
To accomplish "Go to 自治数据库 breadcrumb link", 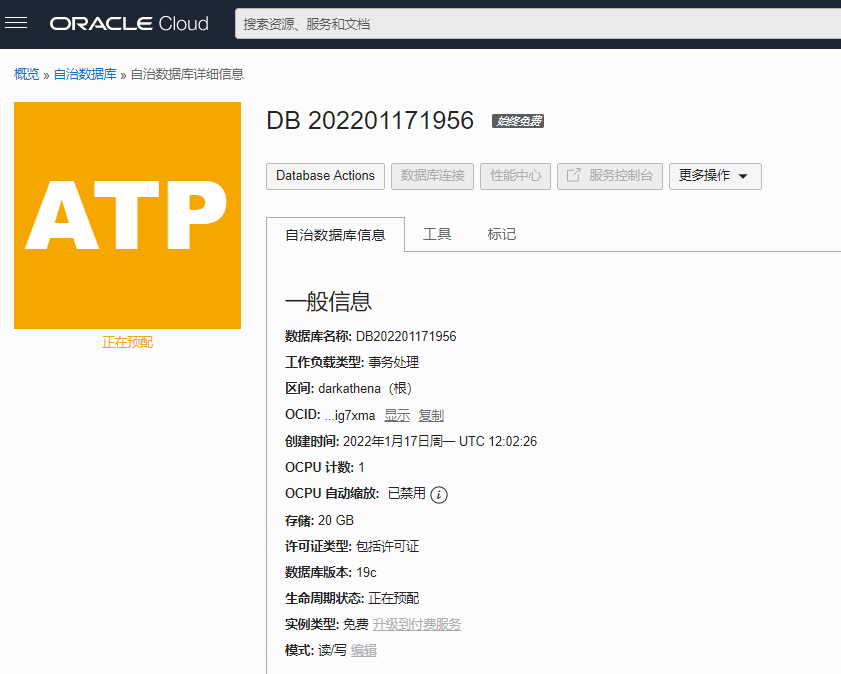I will tap(85, 74).
